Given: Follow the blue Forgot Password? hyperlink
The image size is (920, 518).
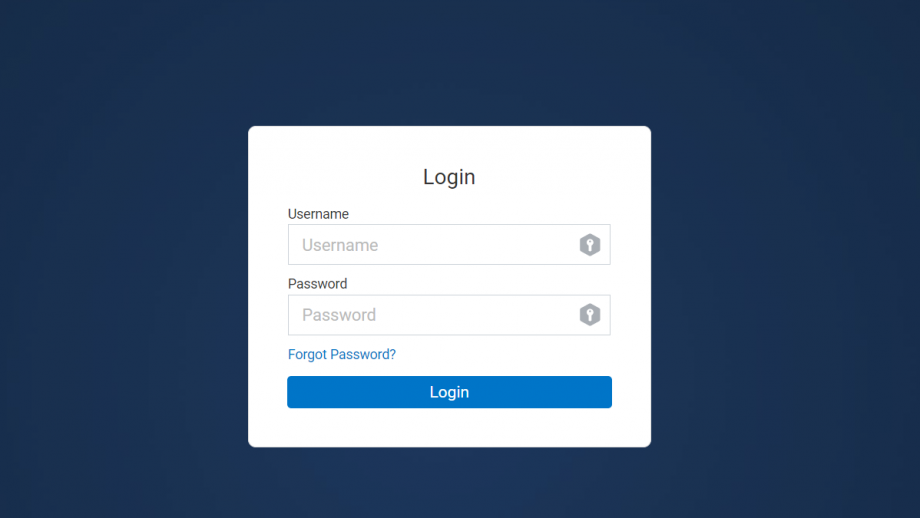Looking at the screenshot, I should 341,354.
